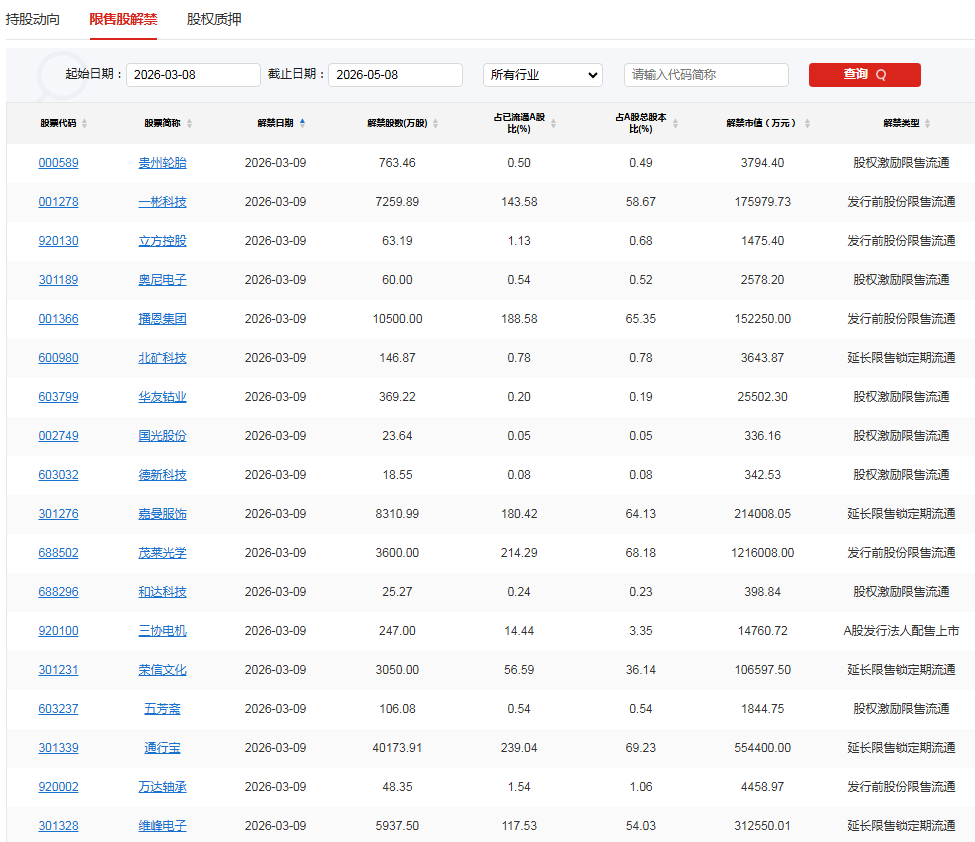Toggle sort arrow on 解禁日期 column
The height and width of the screenshot is (842, 975).
click(x=303, y=123)
